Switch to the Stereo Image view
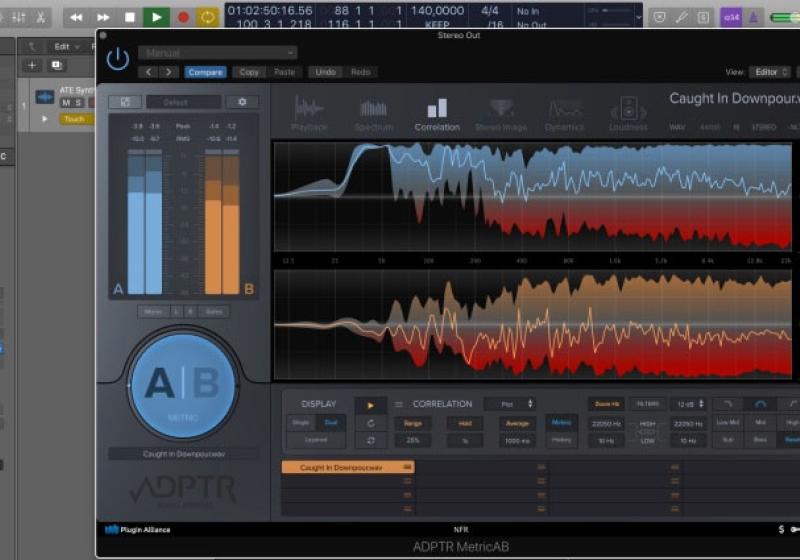The width and height of the screenshot is (800, 560). pyautogui.click(x=501, y=114)
